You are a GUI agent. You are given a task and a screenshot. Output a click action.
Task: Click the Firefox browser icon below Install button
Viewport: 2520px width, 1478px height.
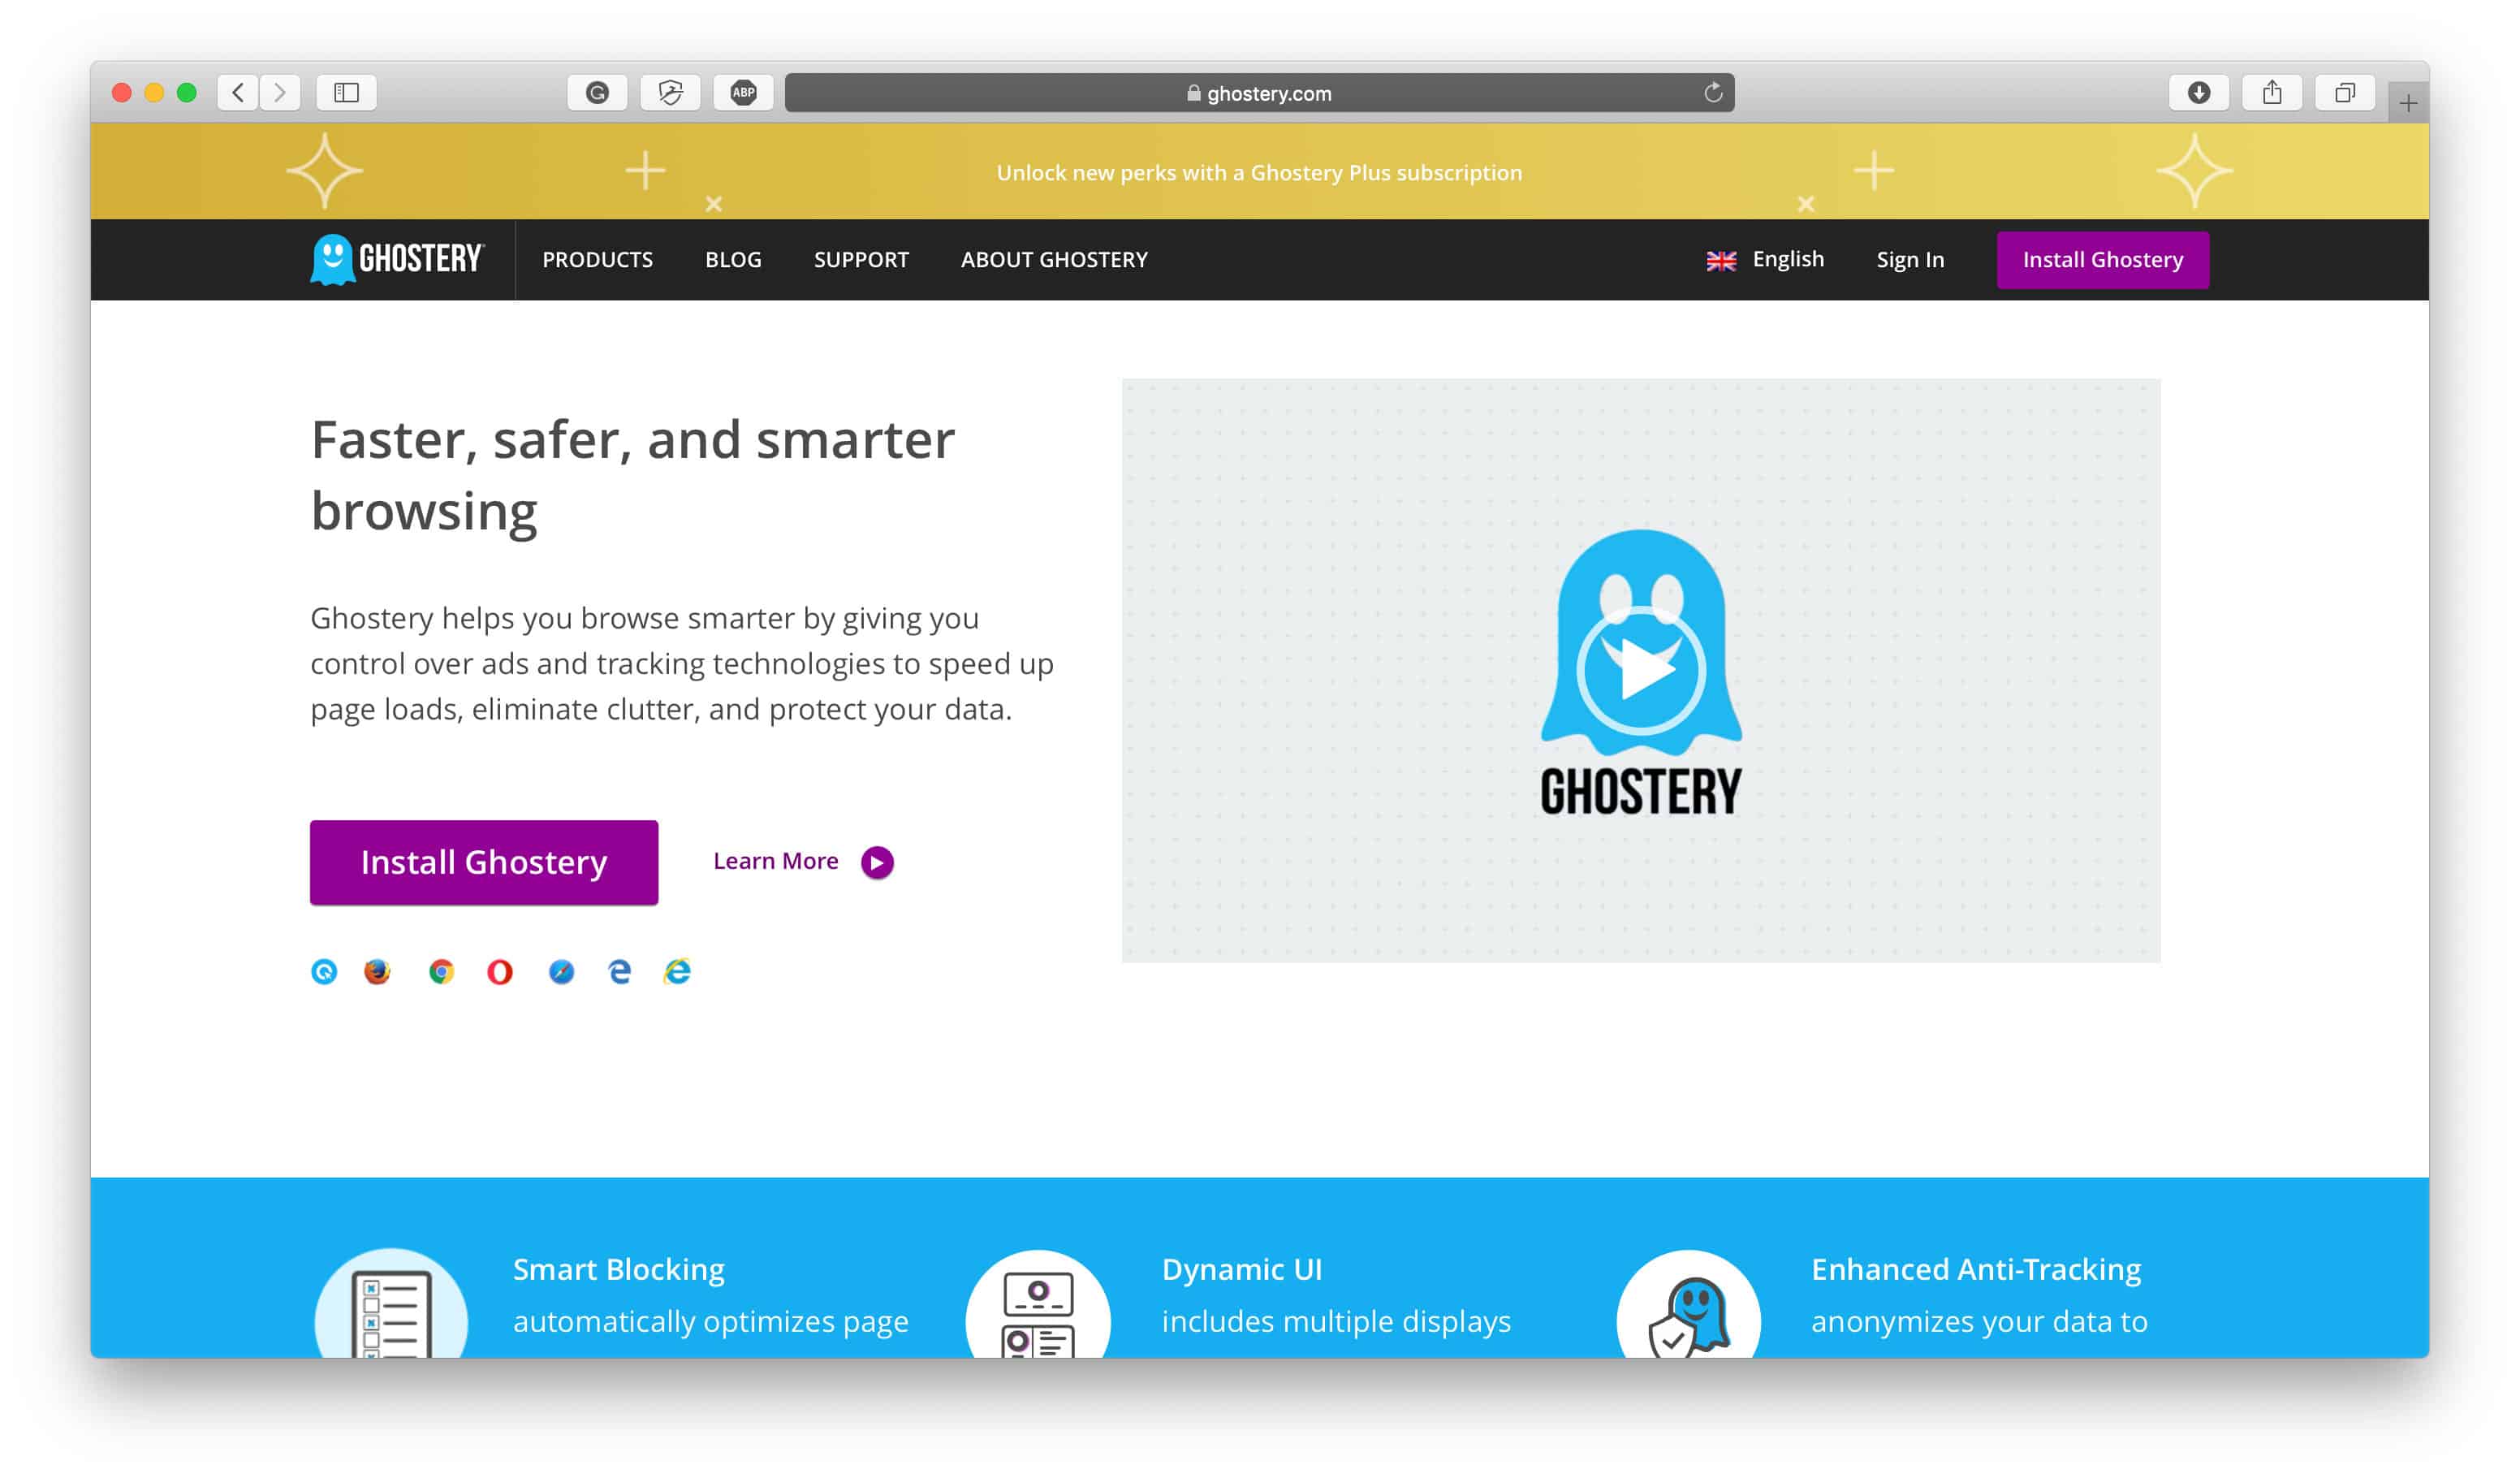(383, 970)
